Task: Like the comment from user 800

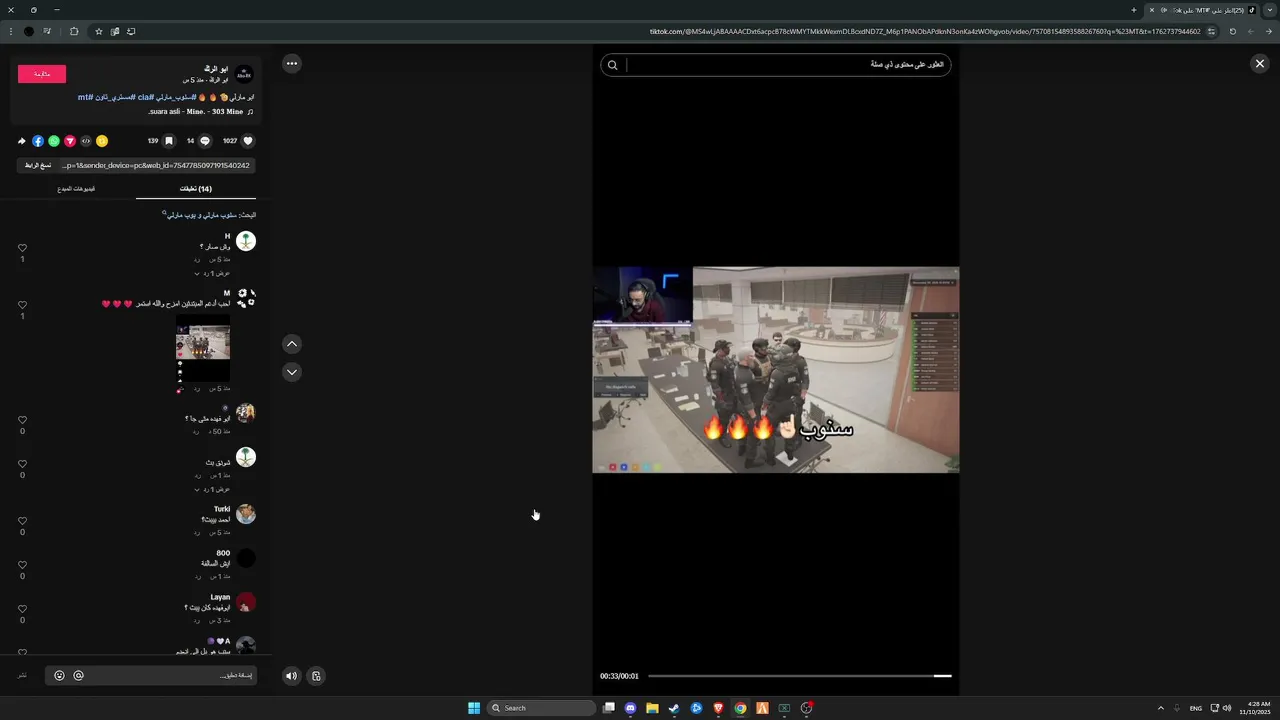Action: [22, 565]
